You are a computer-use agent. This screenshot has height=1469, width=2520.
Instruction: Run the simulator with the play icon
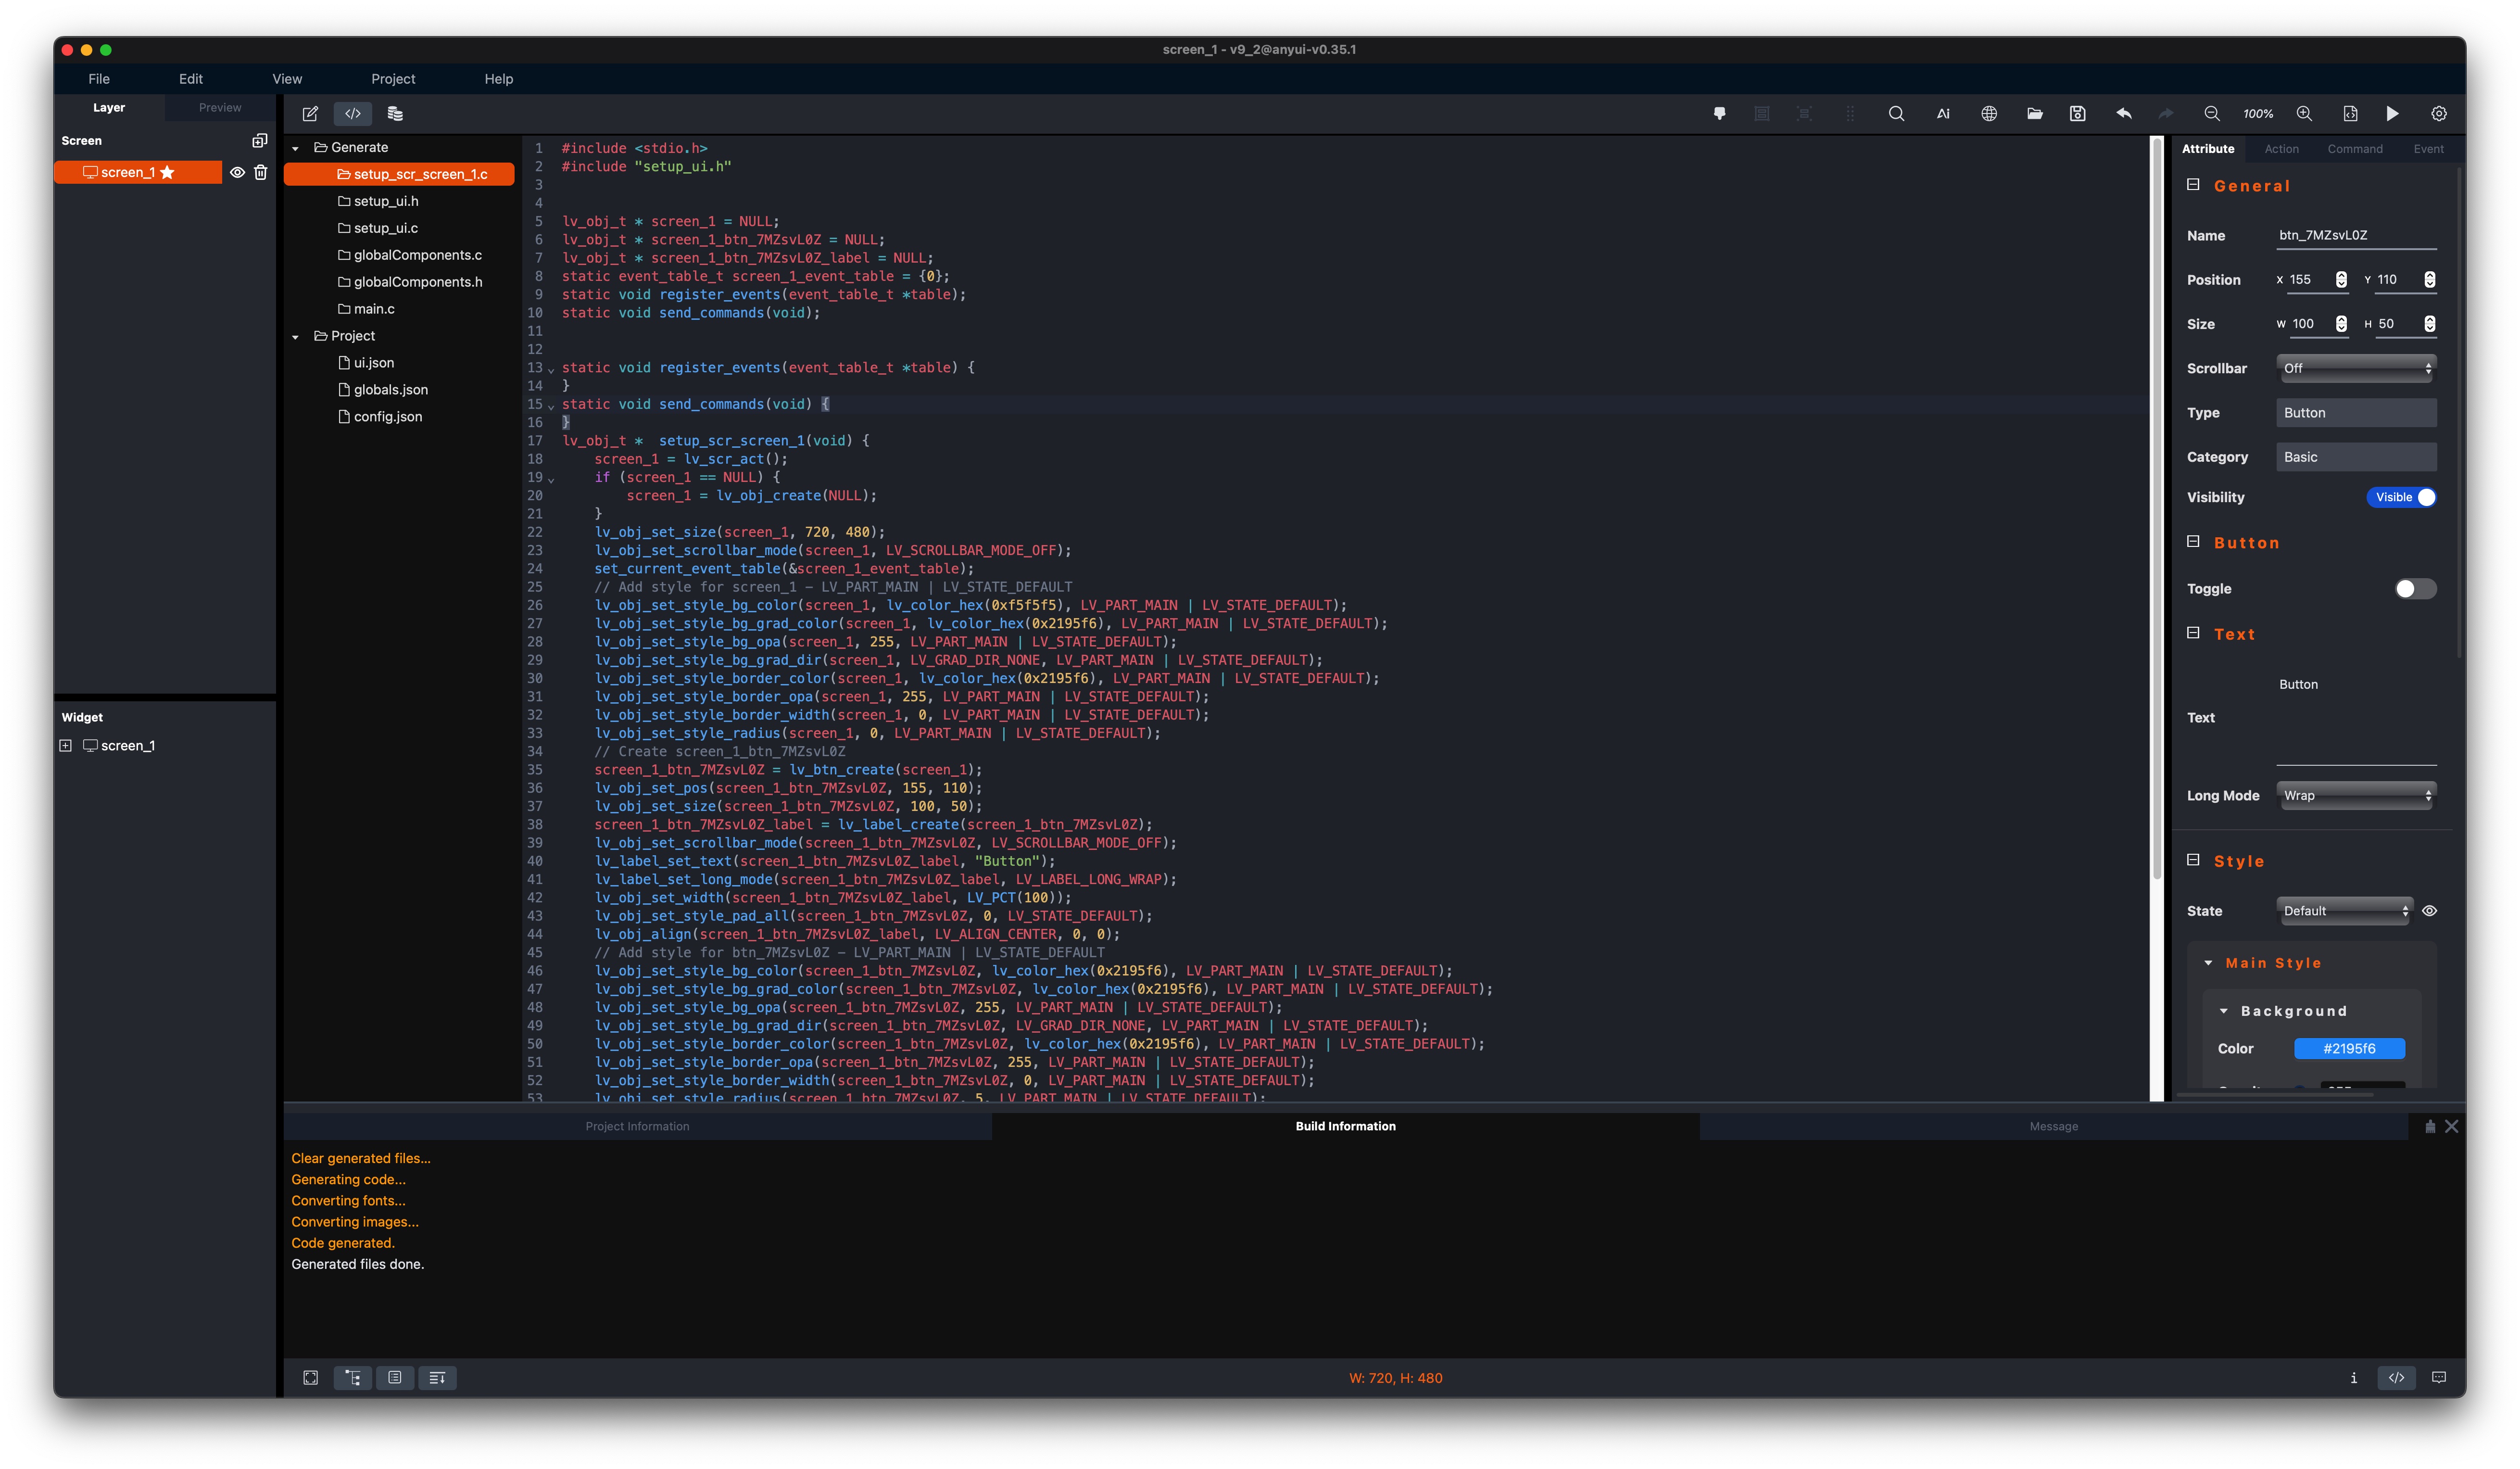(2392, 114)
